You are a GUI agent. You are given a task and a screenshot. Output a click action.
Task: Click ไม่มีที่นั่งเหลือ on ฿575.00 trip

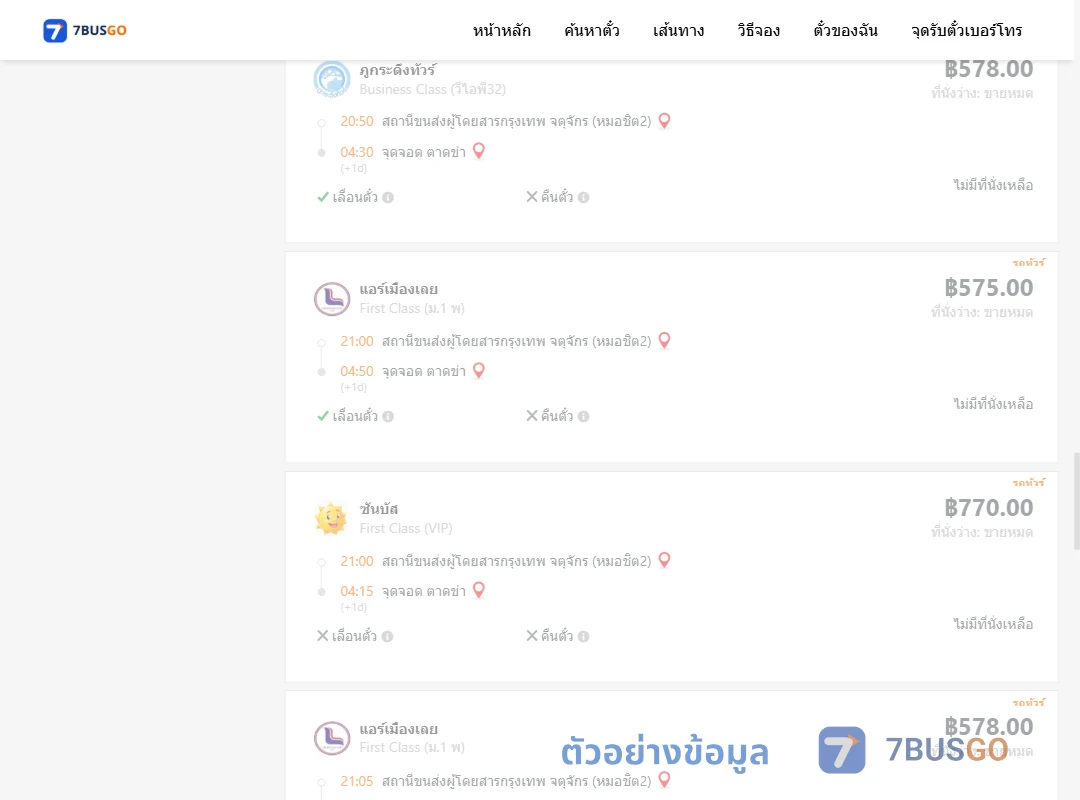[x=993, y=404]
